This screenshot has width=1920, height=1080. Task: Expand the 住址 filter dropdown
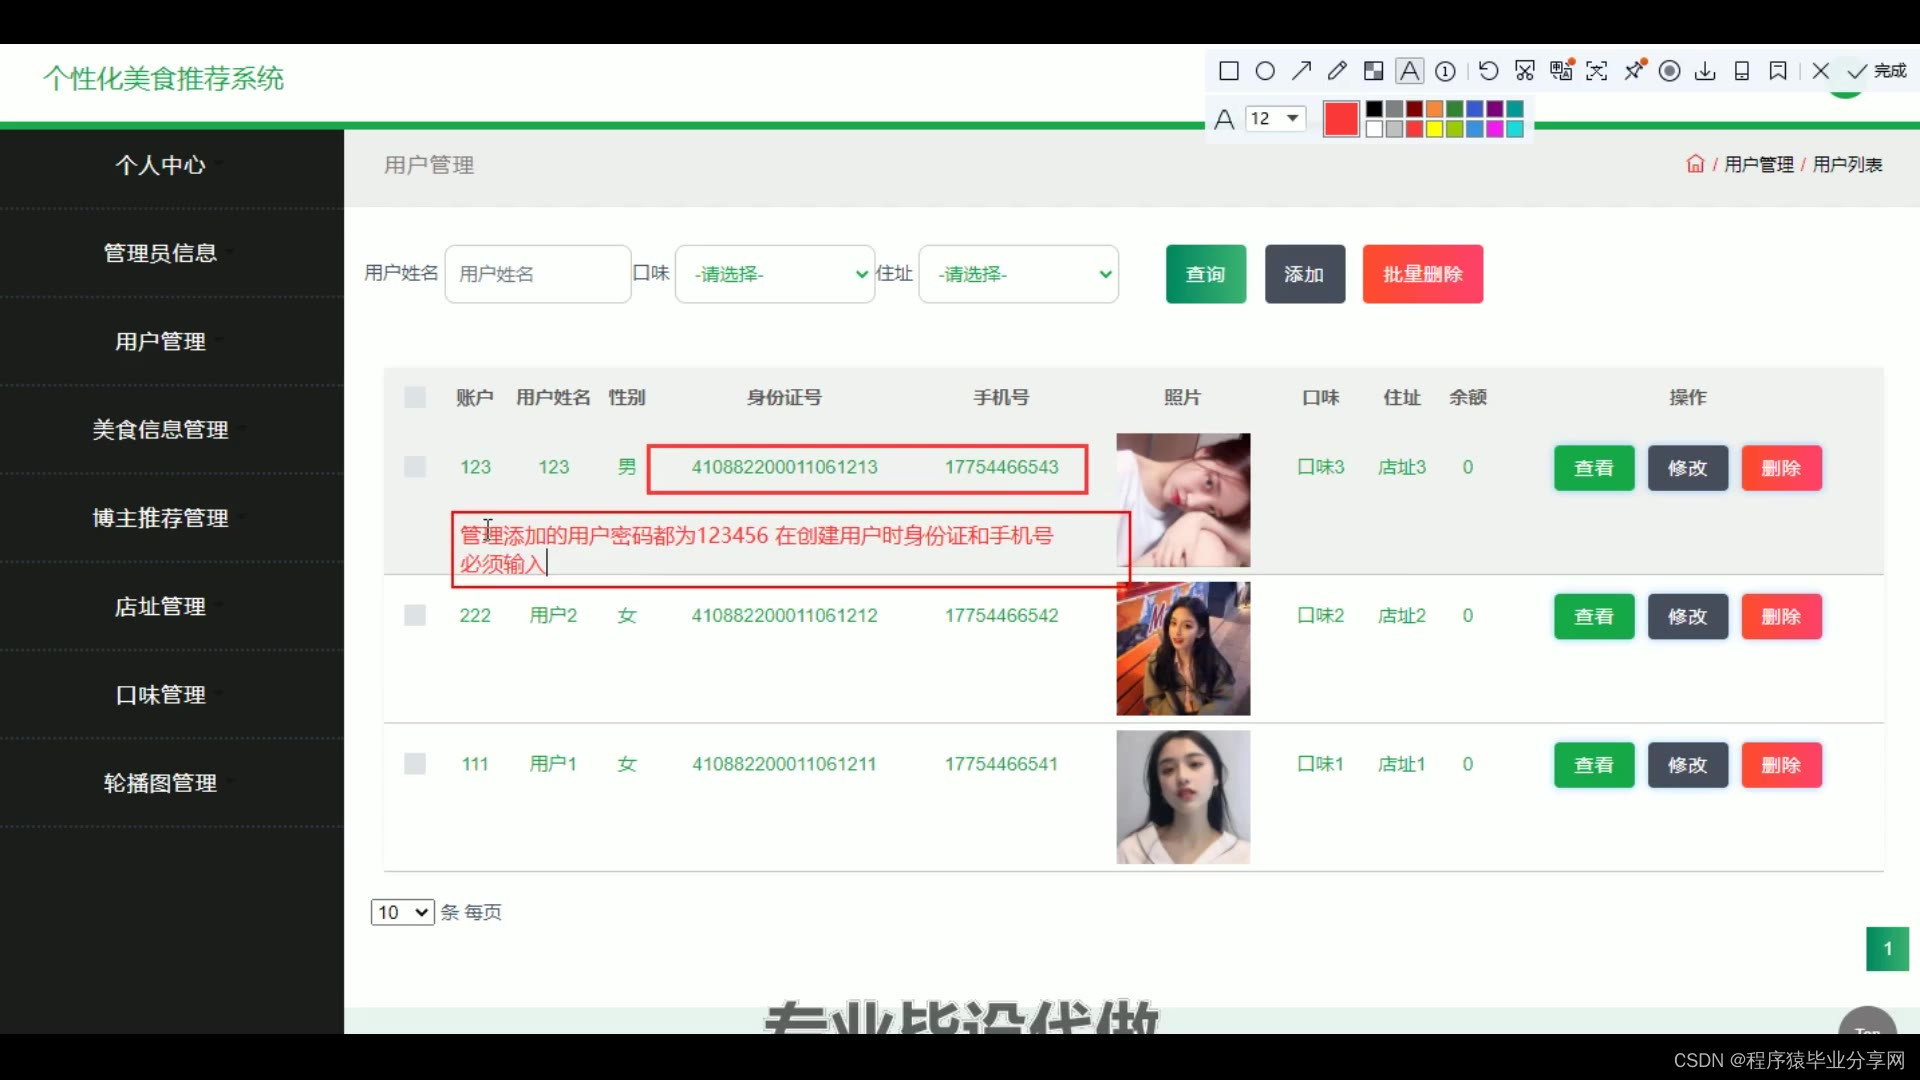point(1018,274)
